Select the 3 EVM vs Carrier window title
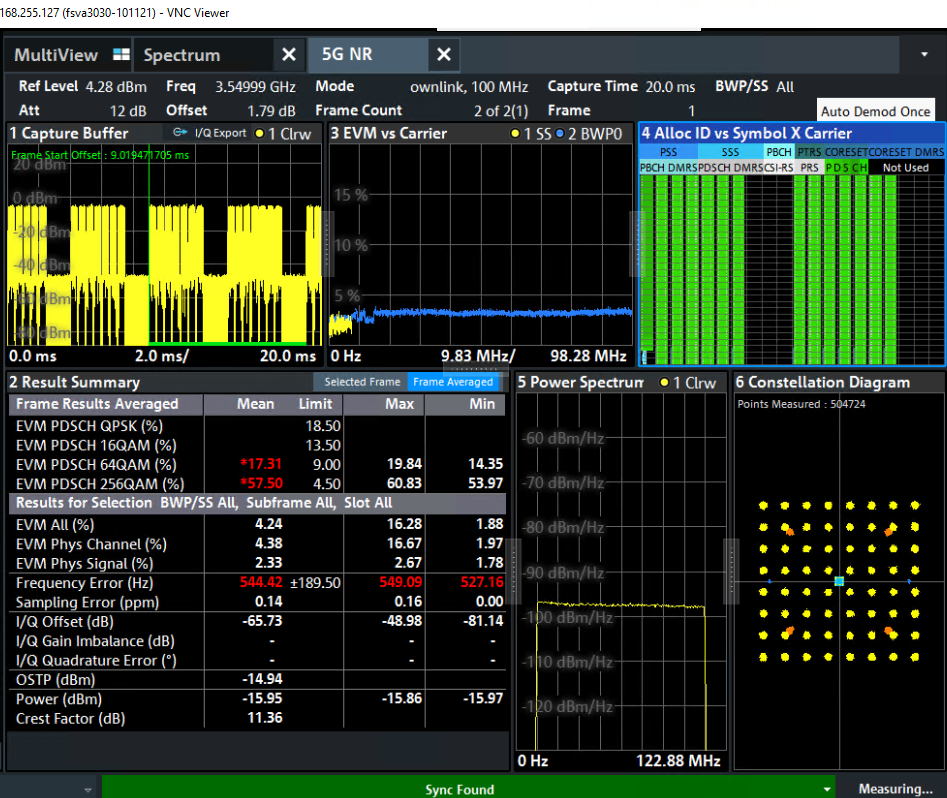 tap(388, 134)
